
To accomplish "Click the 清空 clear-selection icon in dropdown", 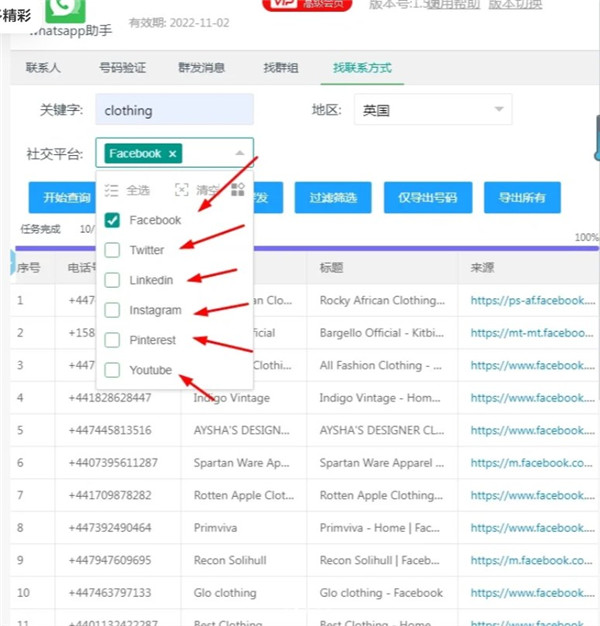I will coord(181,189).
